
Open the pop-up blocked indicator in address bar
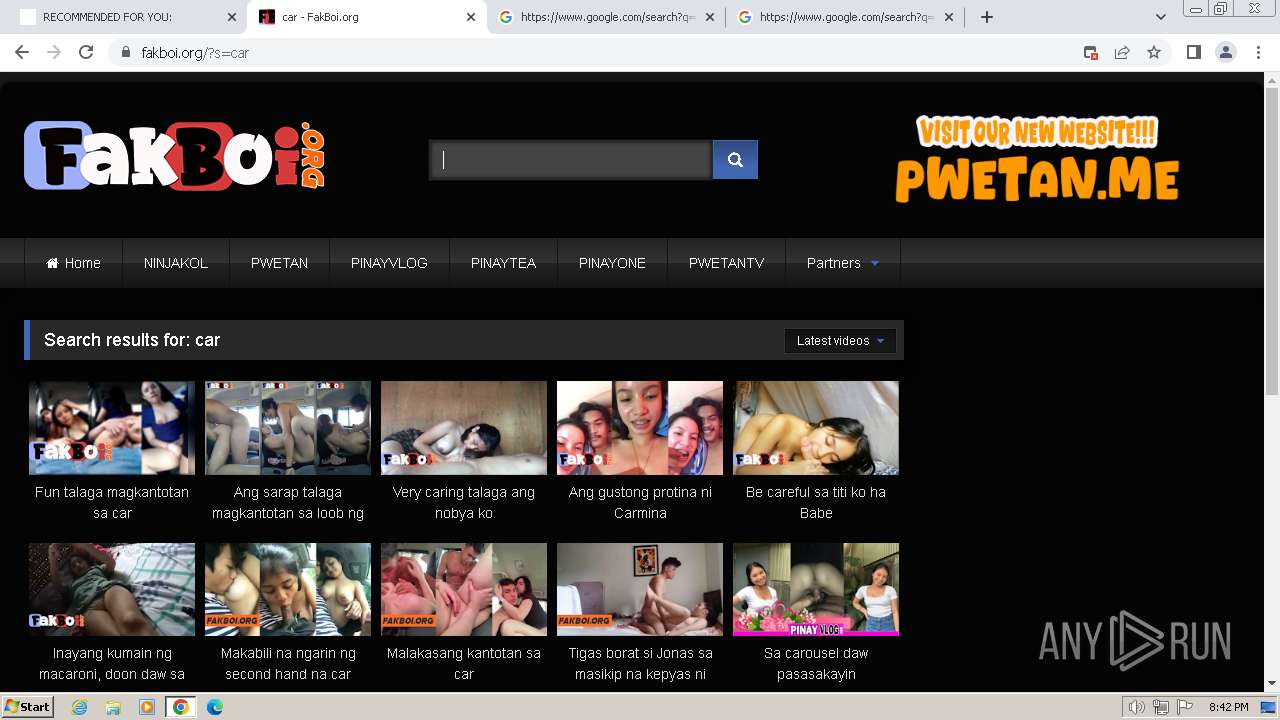(x=1091, y=53)
